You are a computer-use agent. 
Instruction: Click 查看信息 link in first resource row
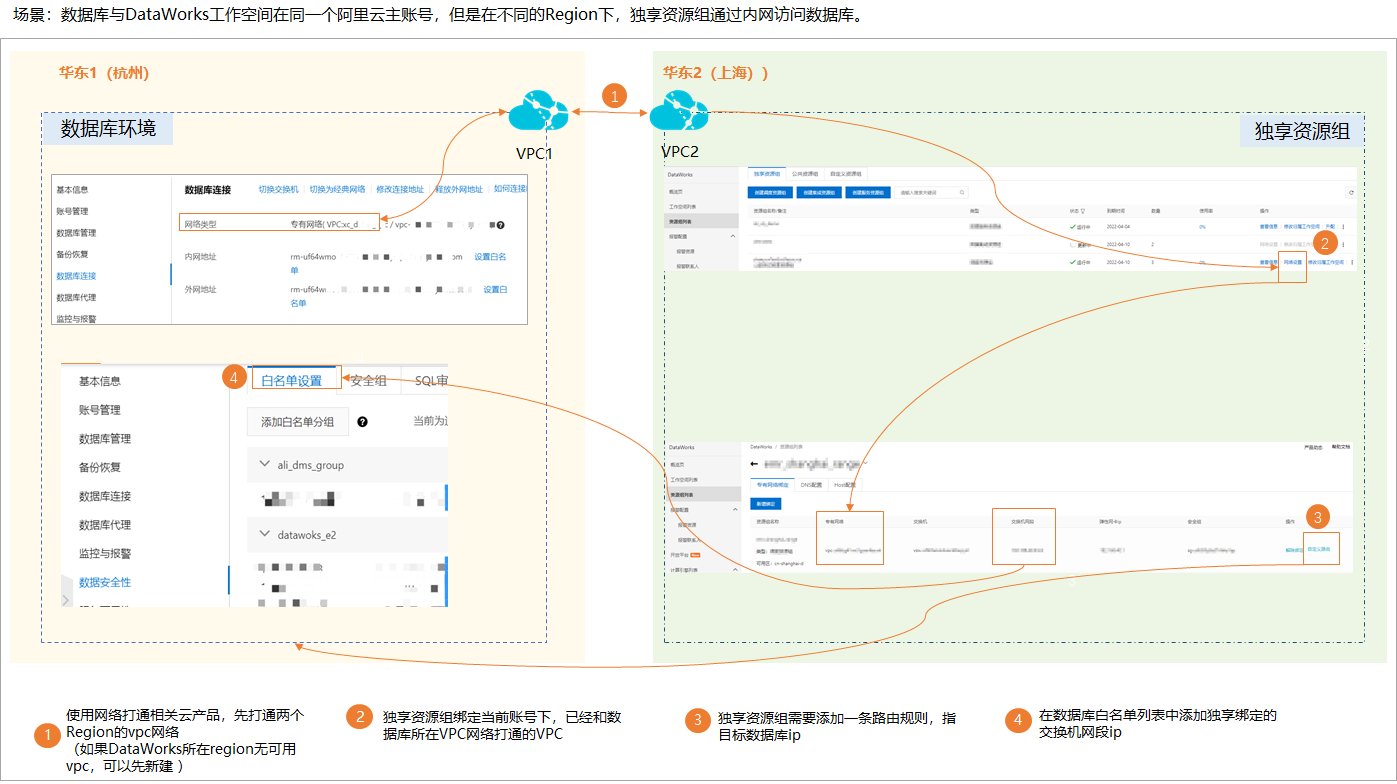tap(1269, 227)
